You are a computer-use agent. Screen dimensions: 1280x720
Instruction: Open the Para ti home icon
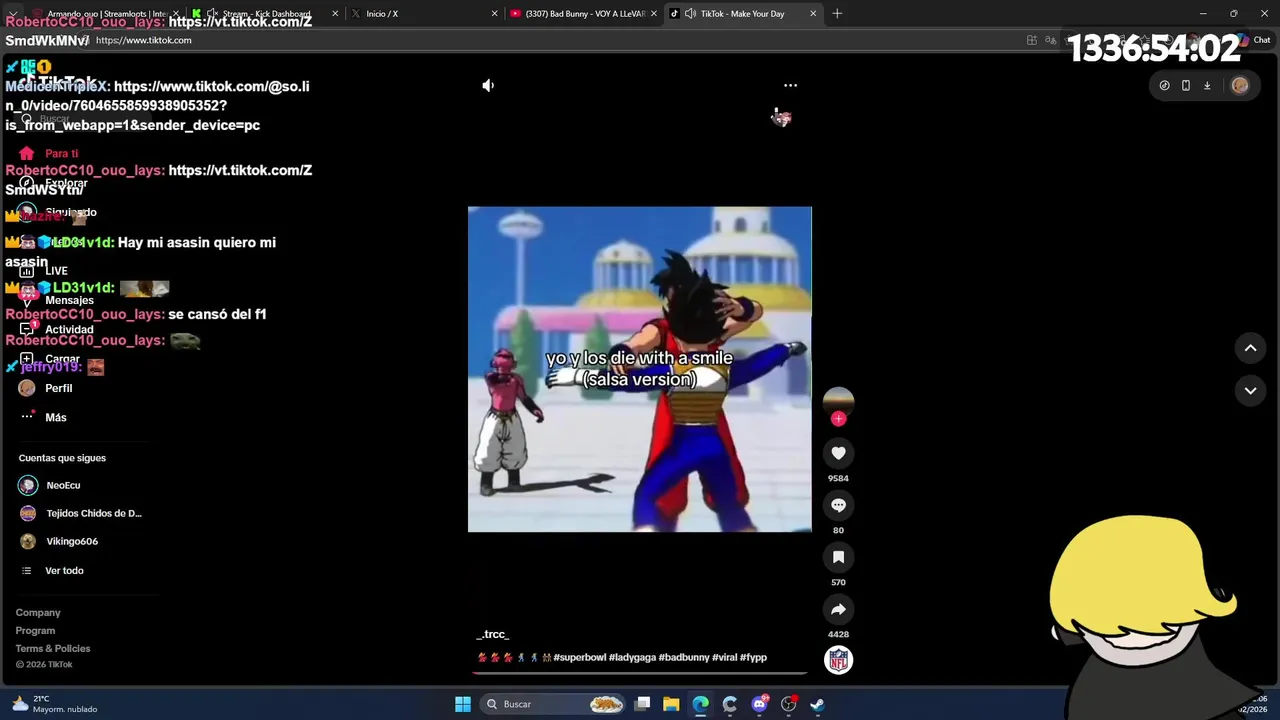(27, 154)
